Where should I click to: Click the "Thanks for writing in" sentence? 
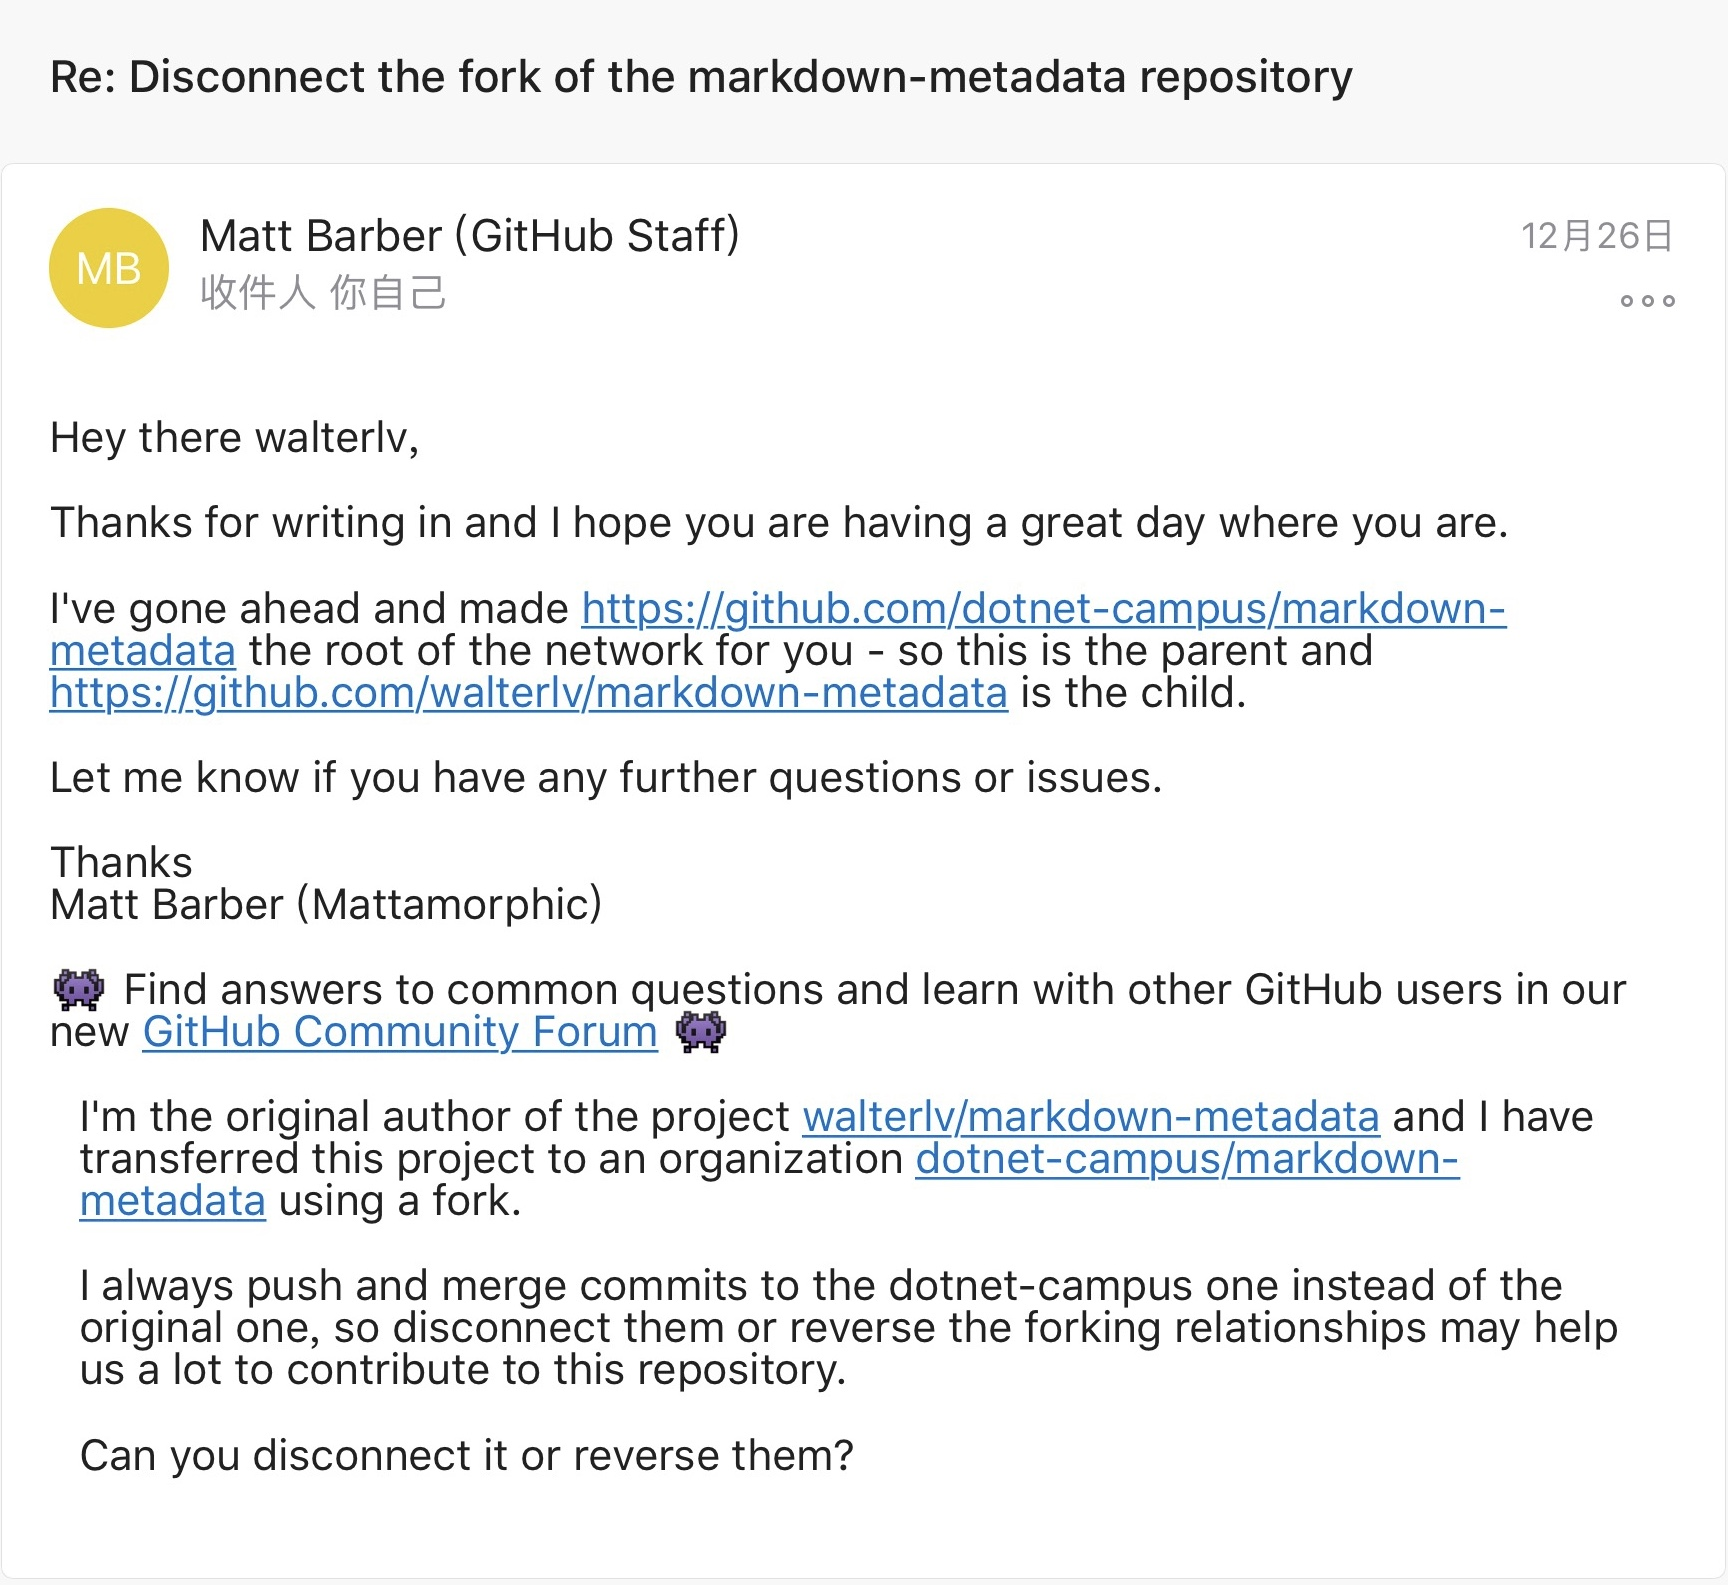coord(778,523)
